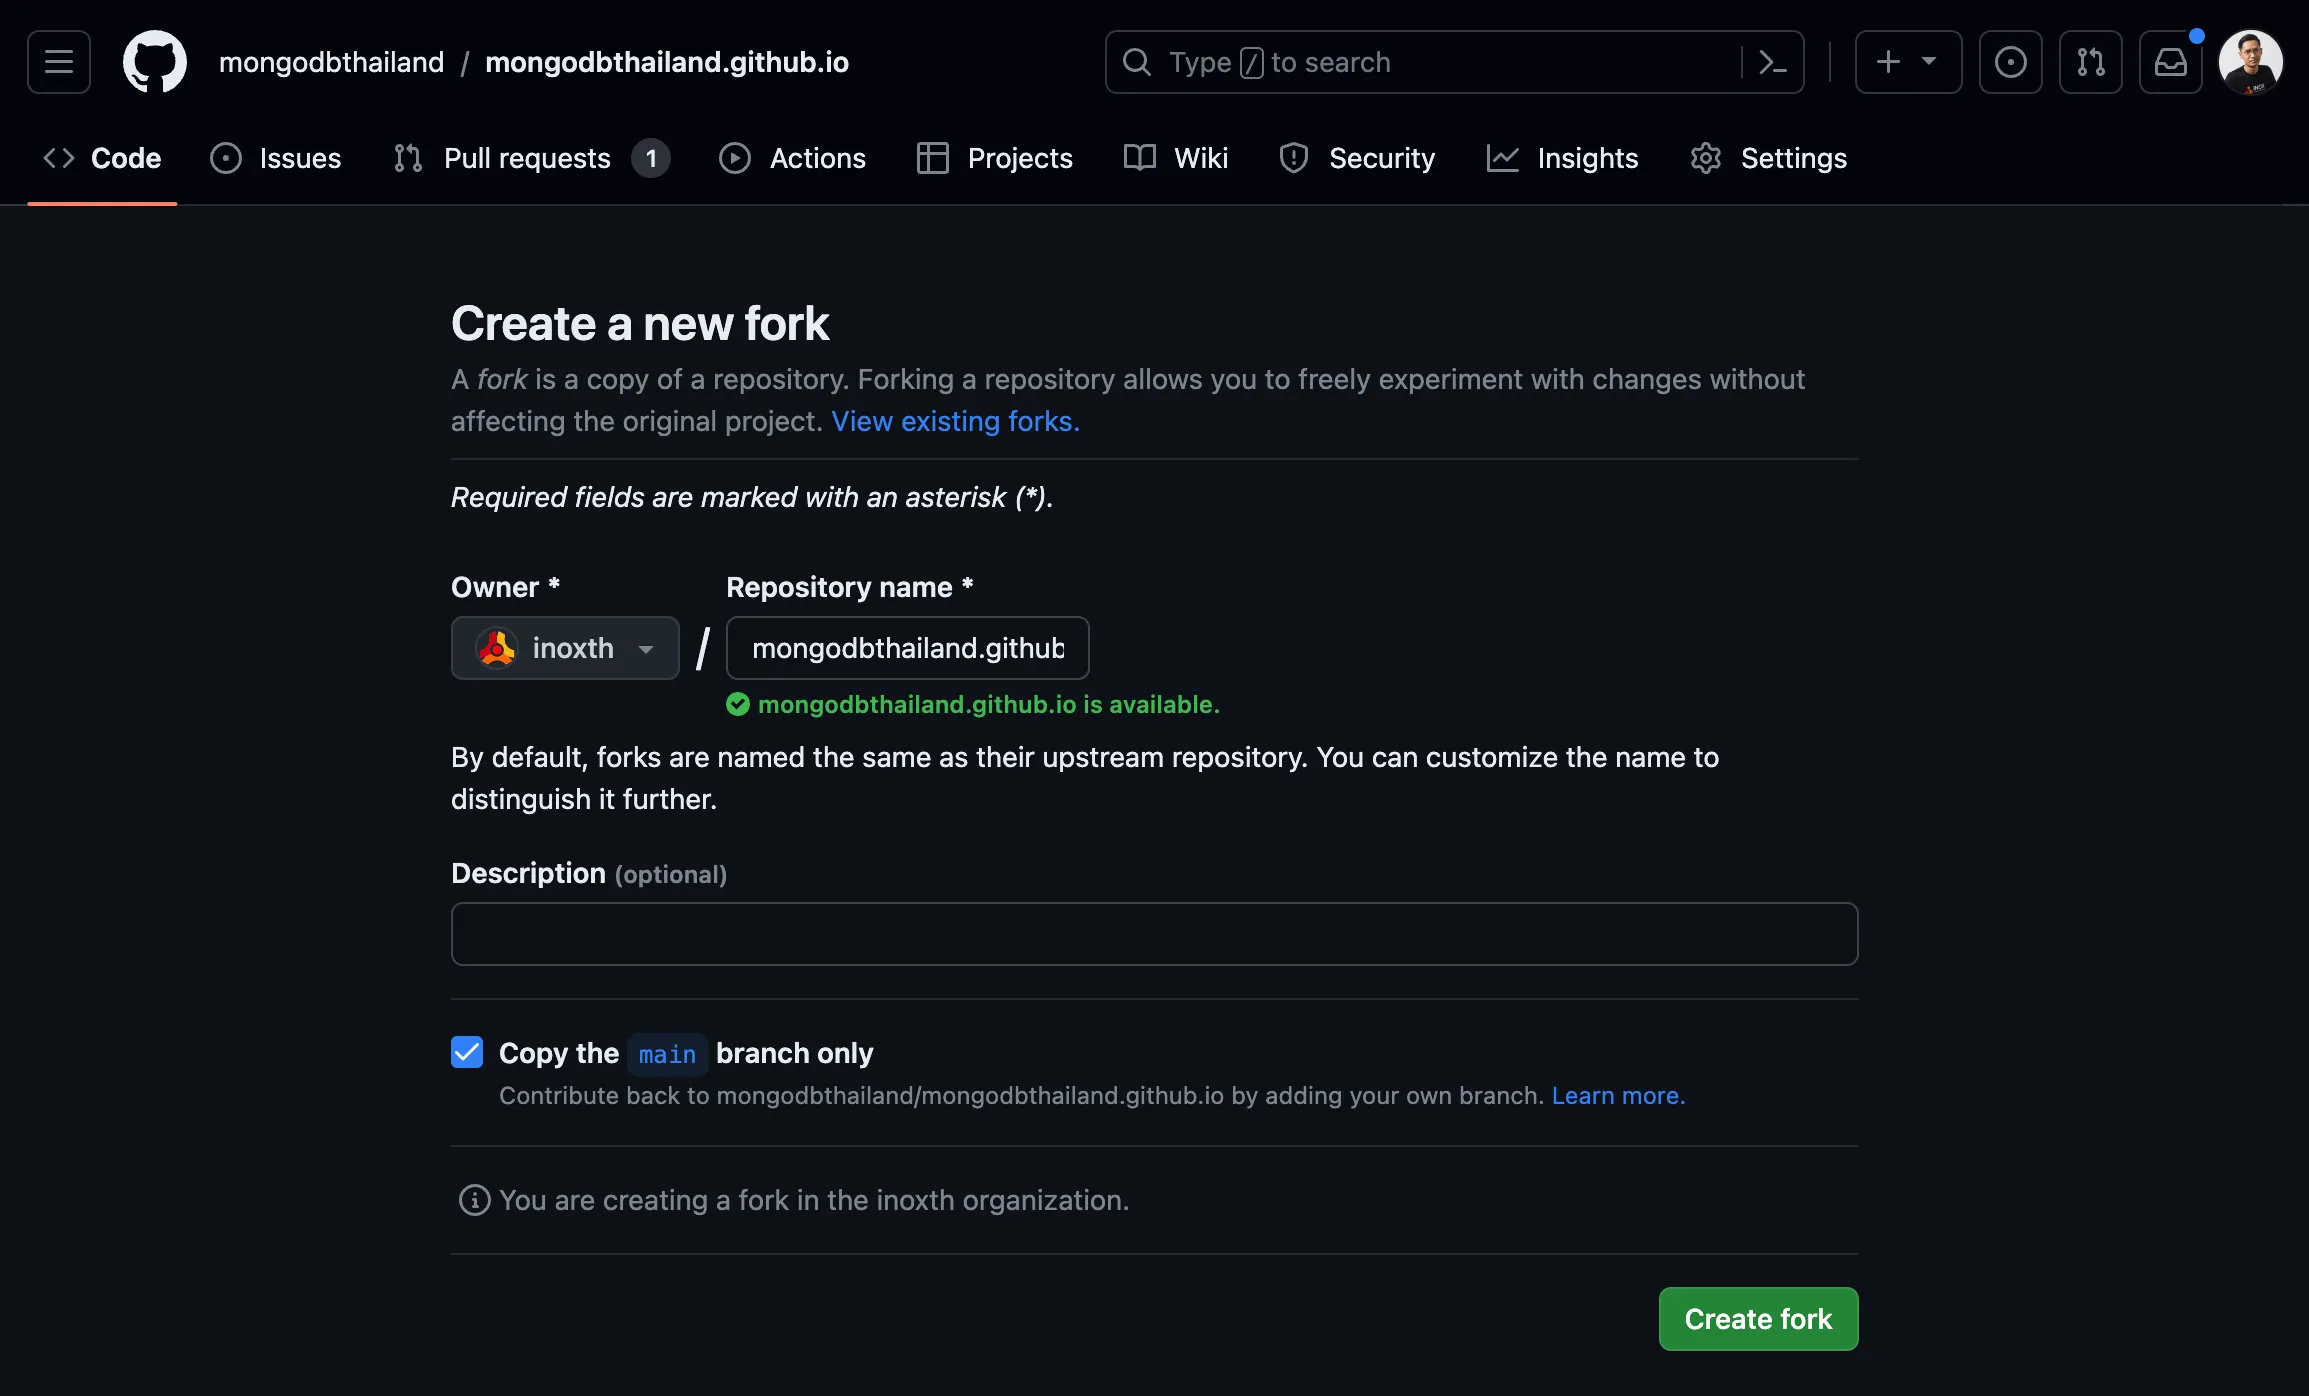Open the user profile avatar
The image size is (2309, 1396).
(2250, 62)
